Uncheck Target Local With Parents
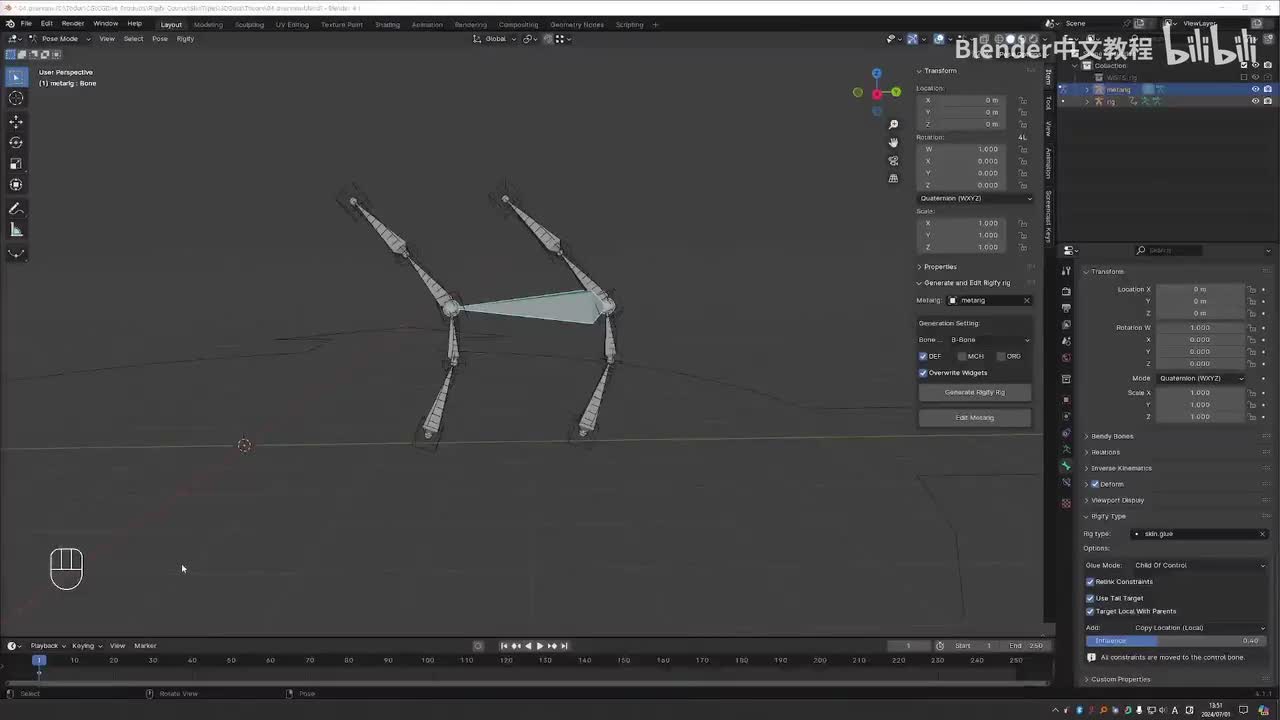 coord(1090,611)
